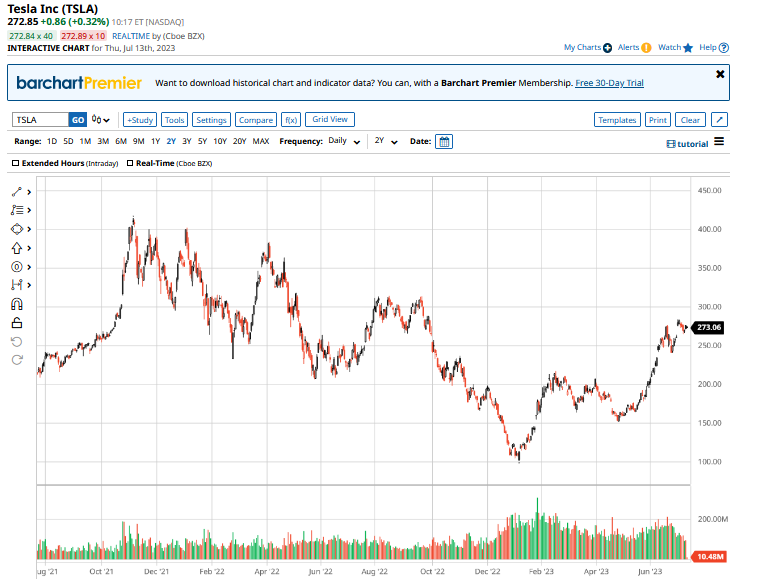Open the hamburger menu beside tutorial

coord(719,142)
